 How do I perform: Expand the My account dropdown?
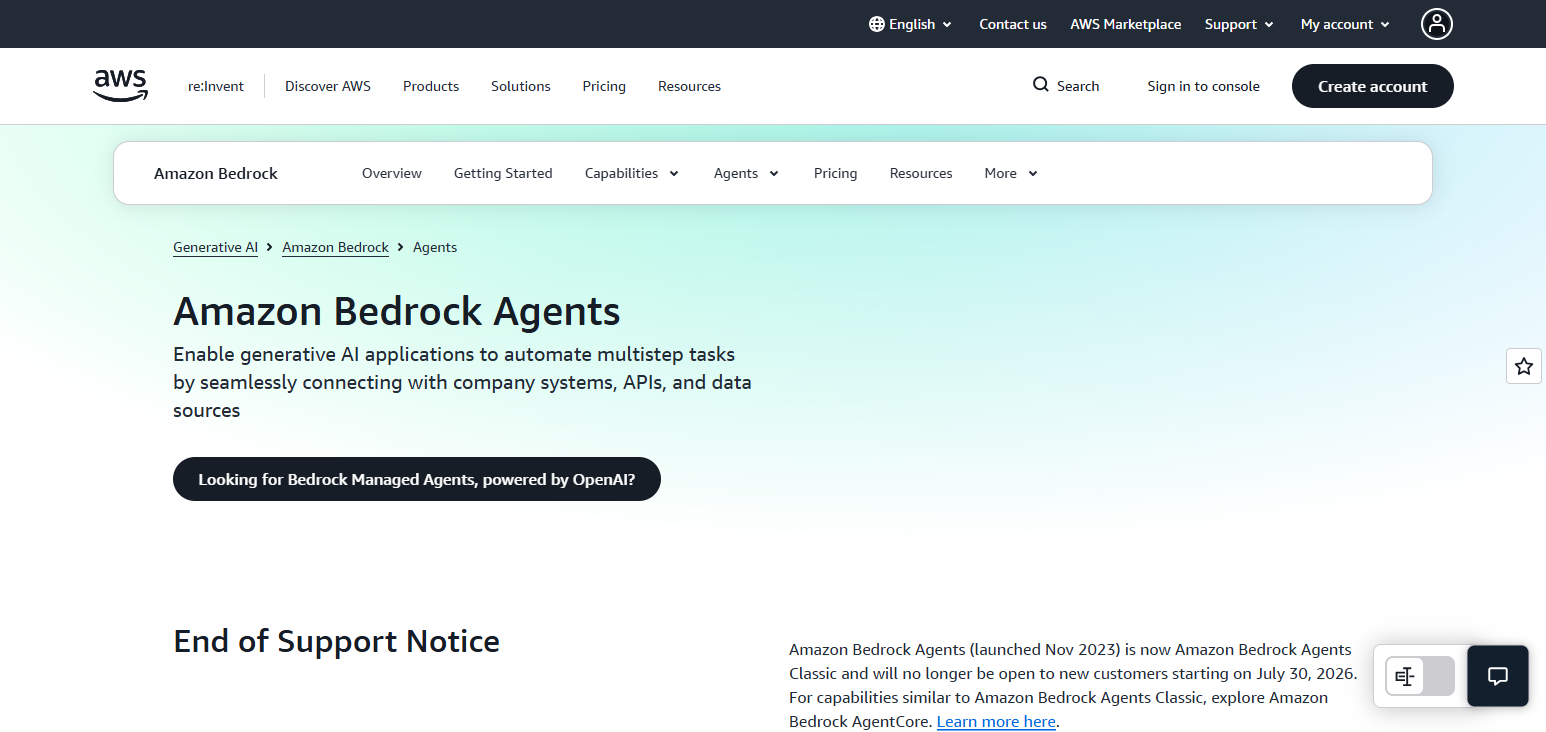pyautogui.click(x=1345, y=24)
